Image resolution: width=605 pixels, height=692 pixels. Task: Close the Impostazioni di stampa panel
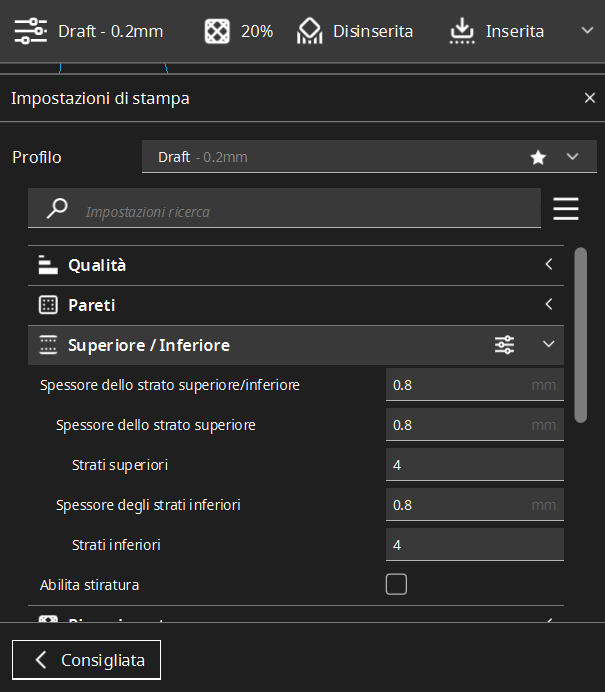point(589,98)
